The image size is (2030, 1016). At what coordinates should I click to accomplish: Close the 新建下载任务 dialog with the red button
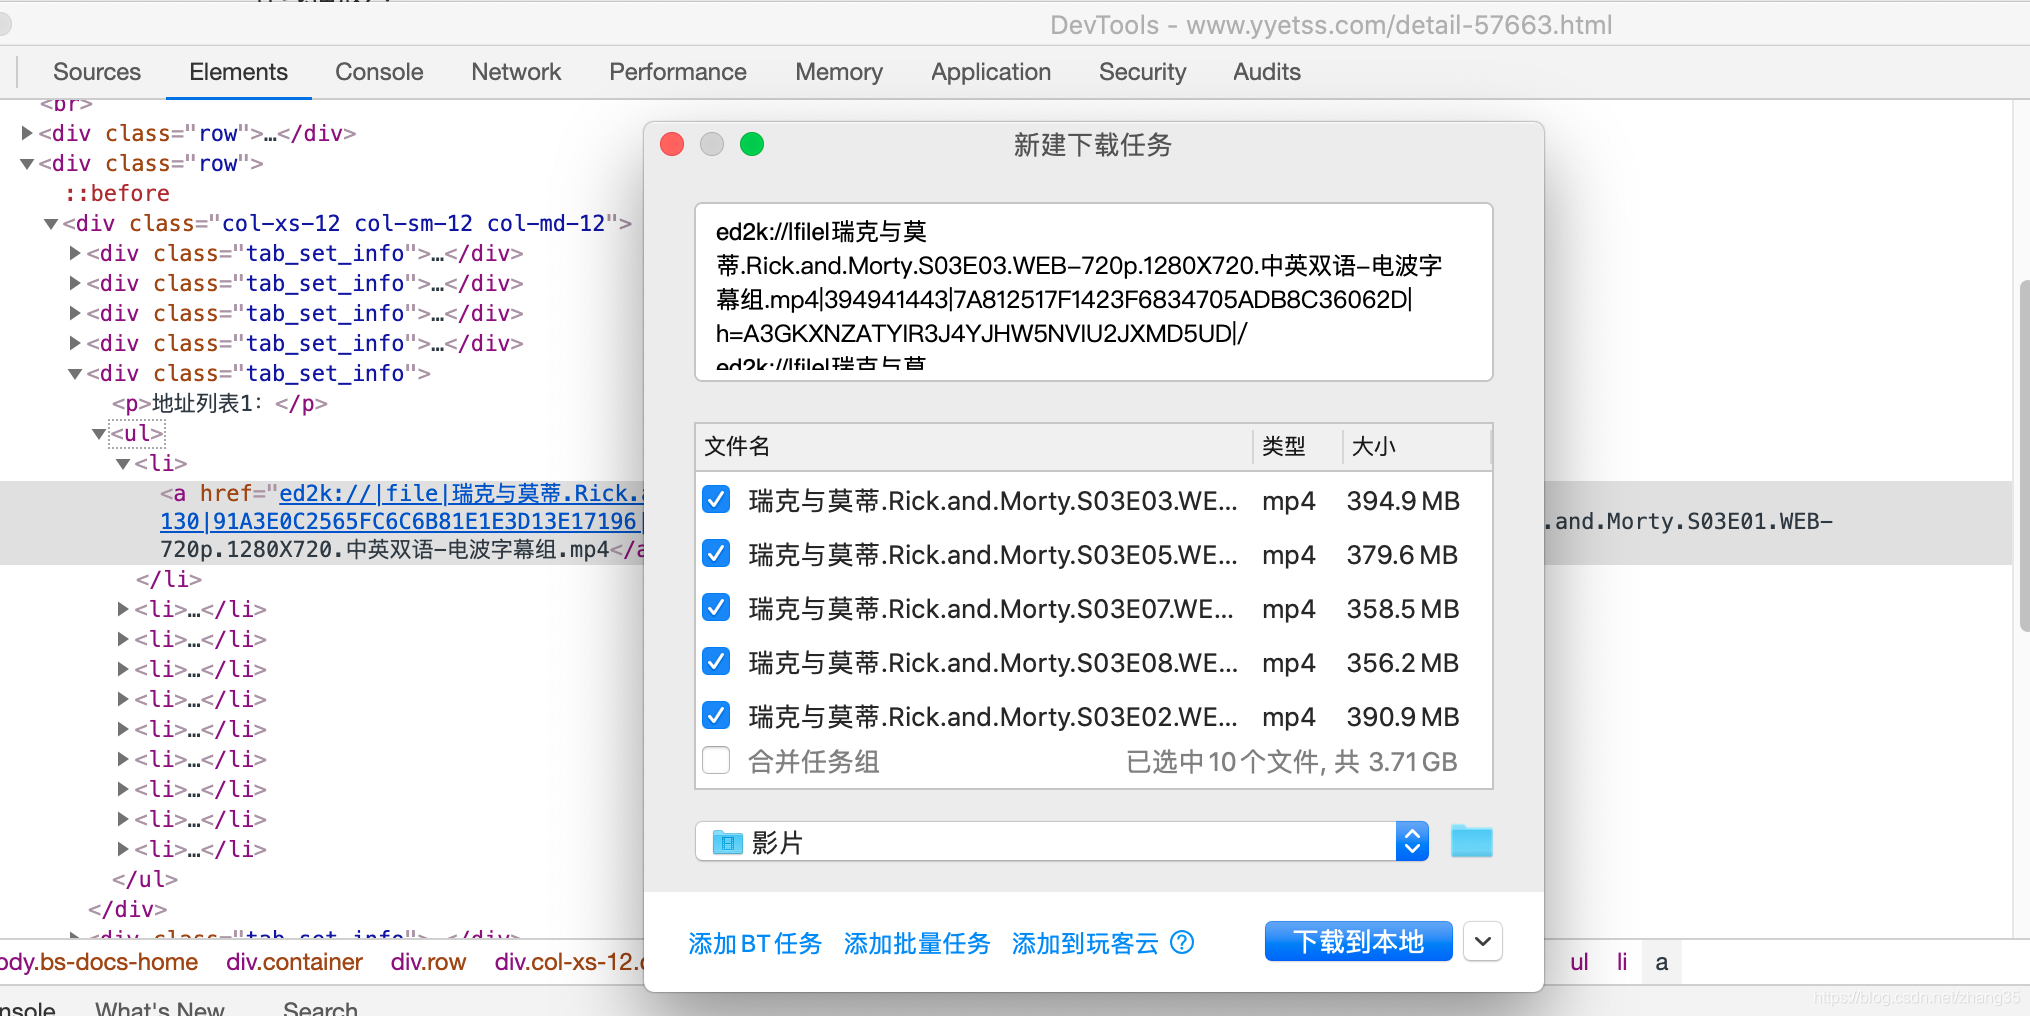pyautogui.click(x=672, y=144)
